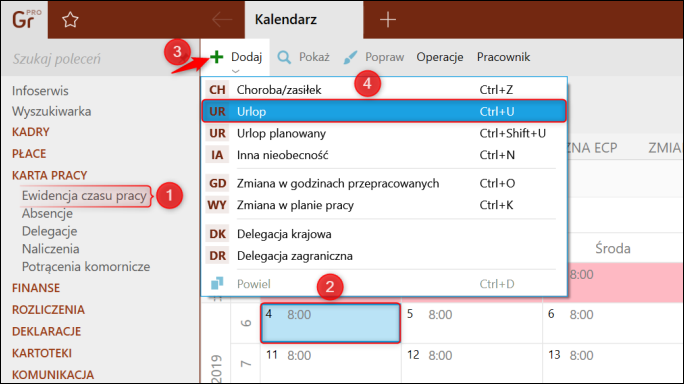The width and height of the screenshot is (684, 384).
Task: Open Ewidencja czasu pracy
Action: 84,195
